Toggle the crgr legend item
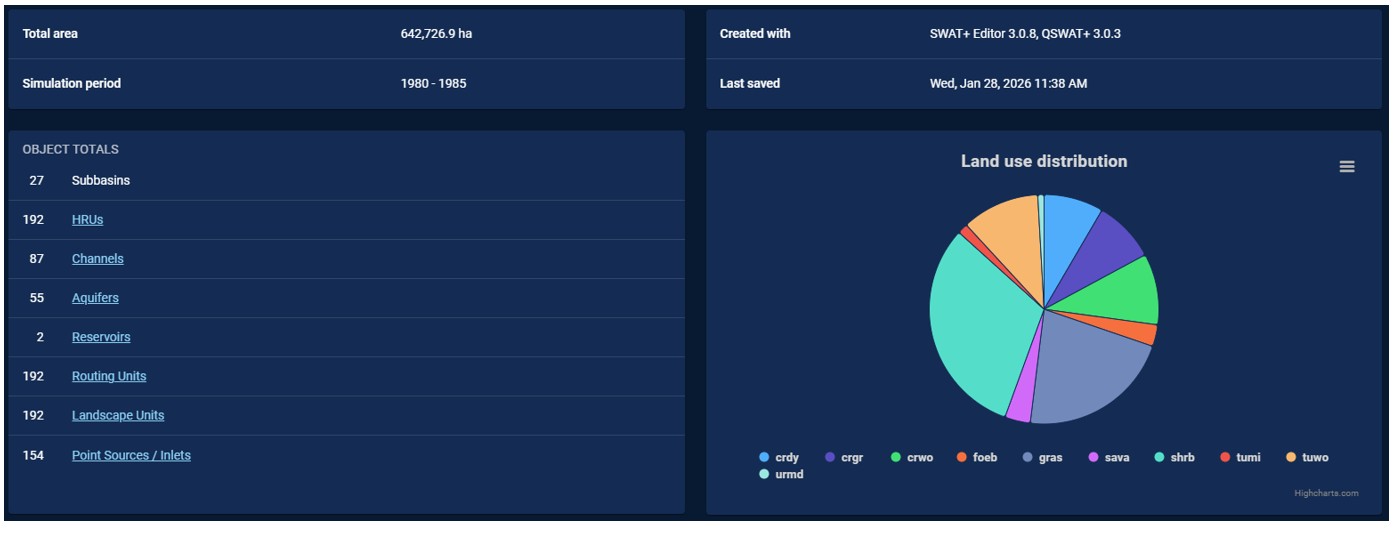Viewport: 1396px width, 552px height. [844, 457]
